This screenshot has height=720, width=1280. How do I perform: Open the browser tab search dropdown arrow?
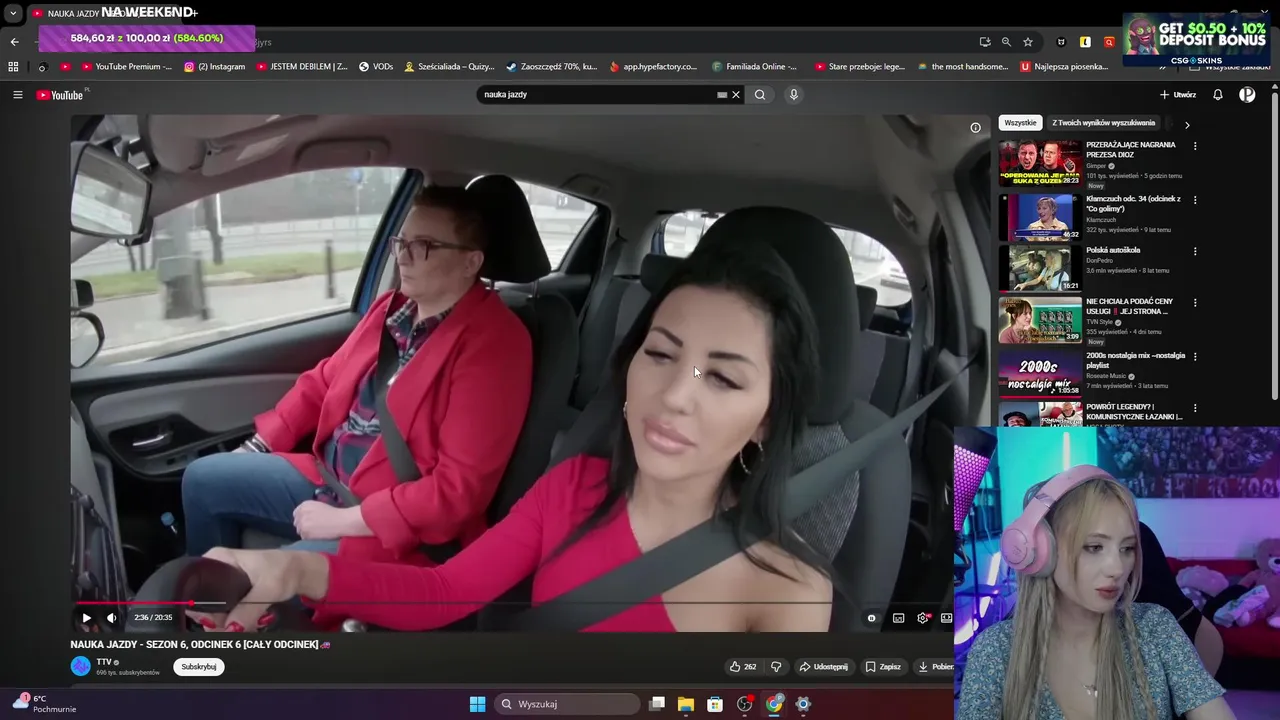pos(13,13)
